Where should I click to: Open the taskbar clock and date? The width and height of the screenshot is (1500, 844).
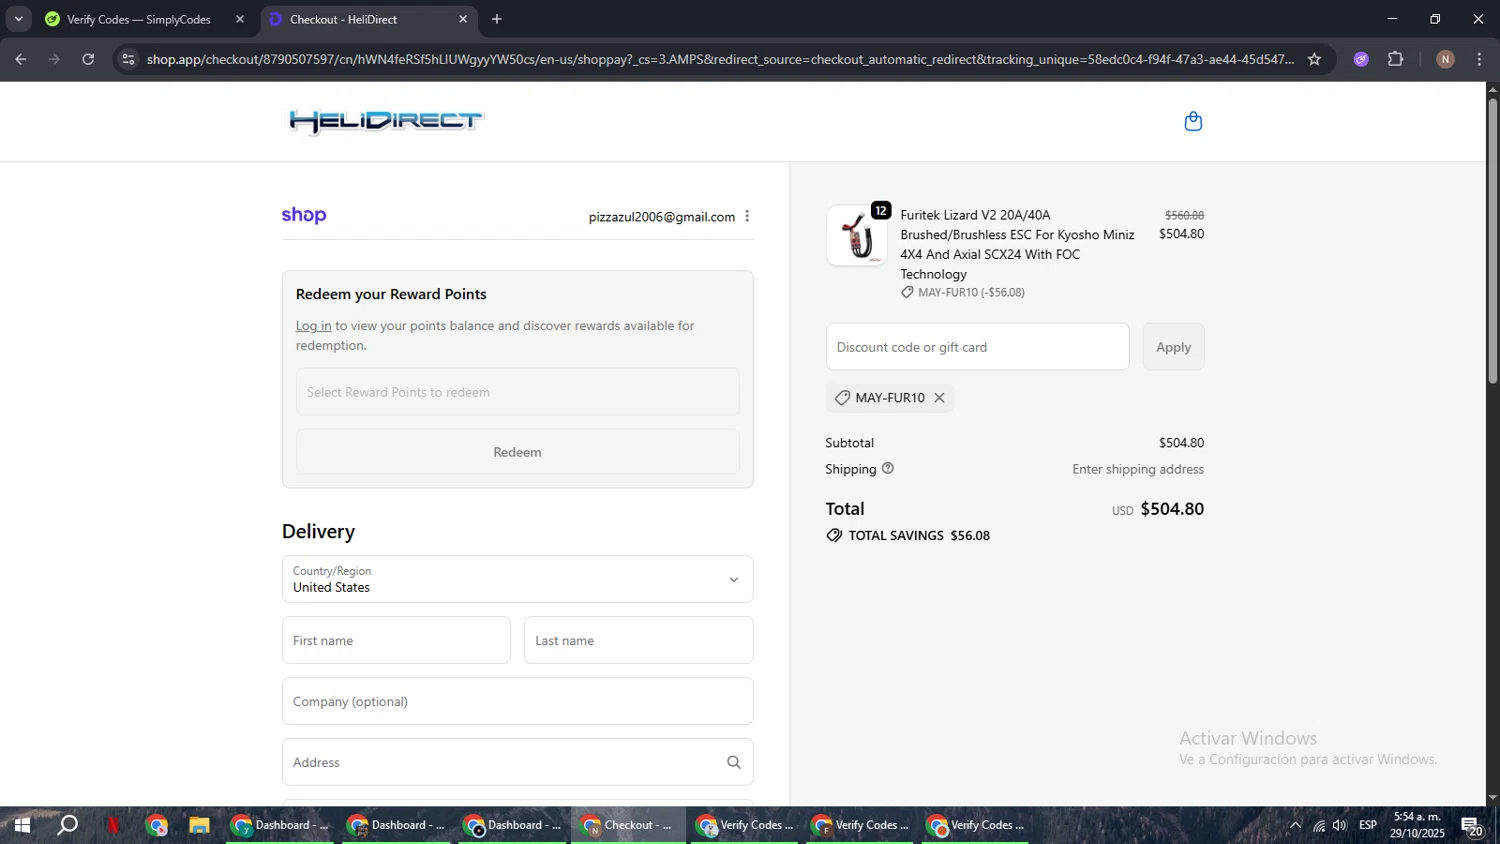(x=1417, y=825)
